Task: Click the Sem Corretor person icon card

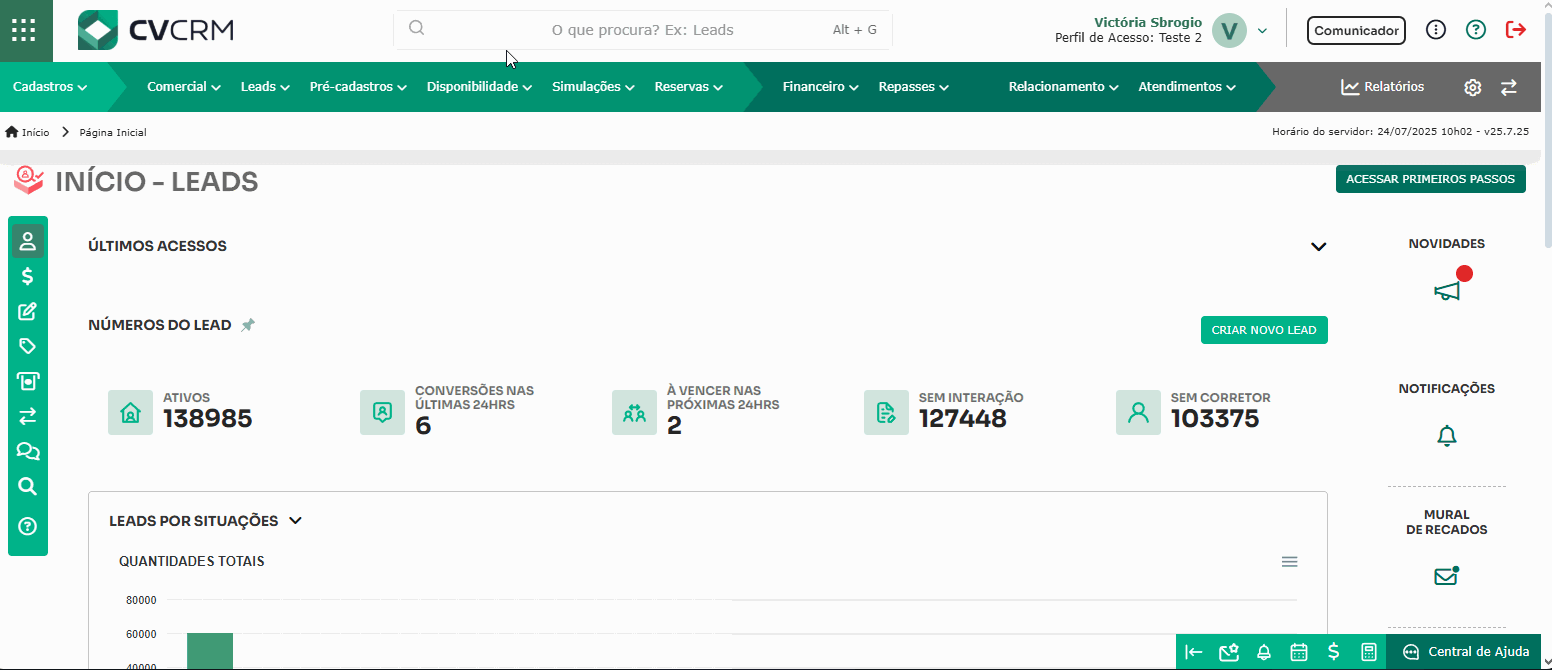Action: tap(1138, 412)
